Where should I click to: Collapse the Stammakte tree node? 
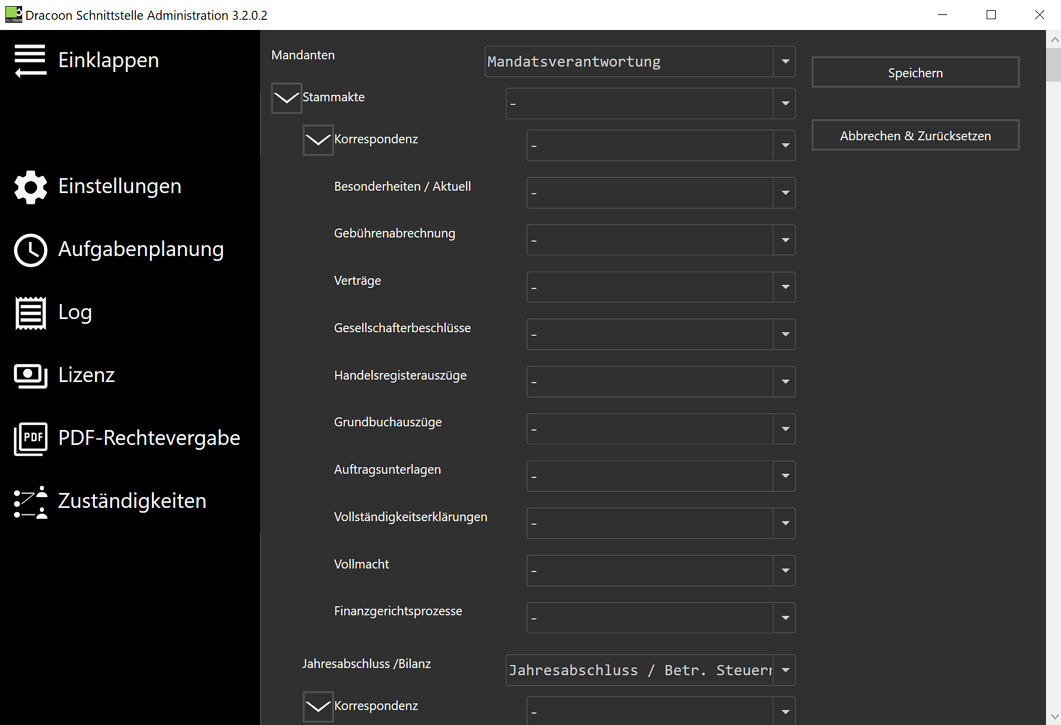click(286, 98)
